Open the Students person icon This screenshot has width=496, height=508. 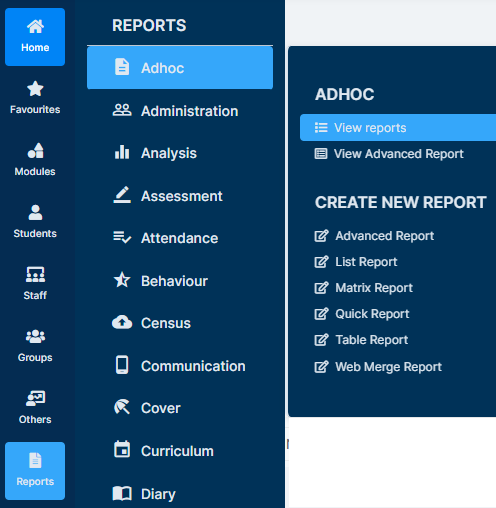(35, 213)
